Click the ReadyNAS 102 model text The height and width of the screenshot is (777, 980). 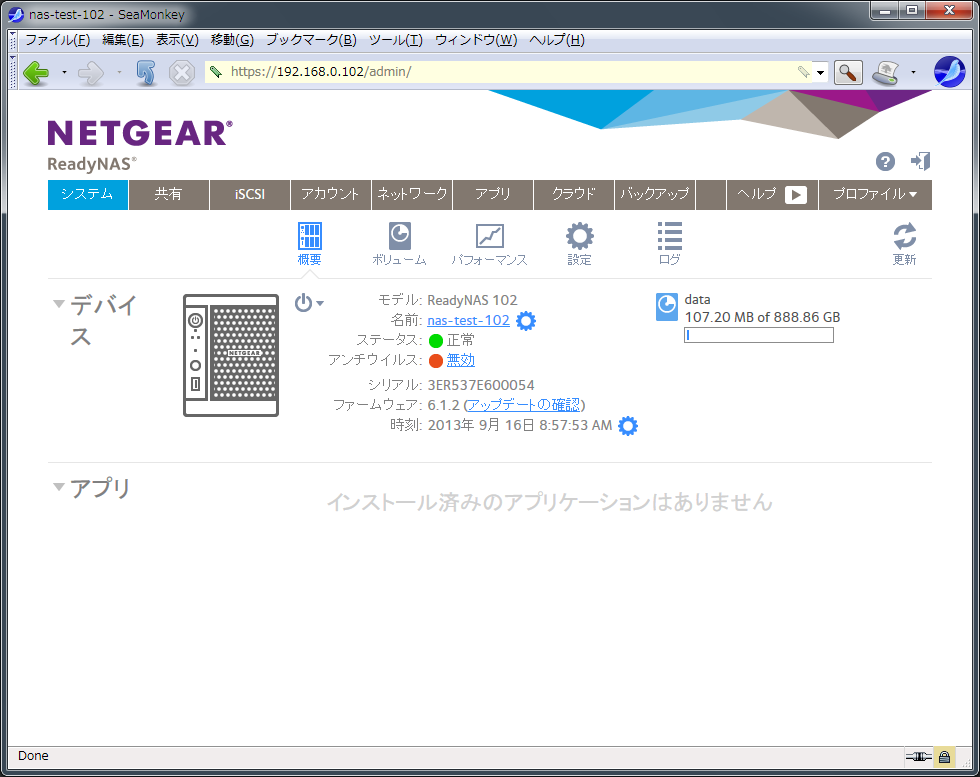pos(472,301)
